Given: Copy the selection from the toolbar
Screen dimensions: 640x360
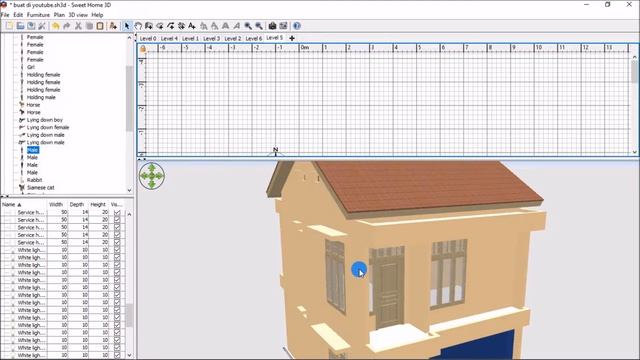Looking at the screenshot, I should 89,26.
